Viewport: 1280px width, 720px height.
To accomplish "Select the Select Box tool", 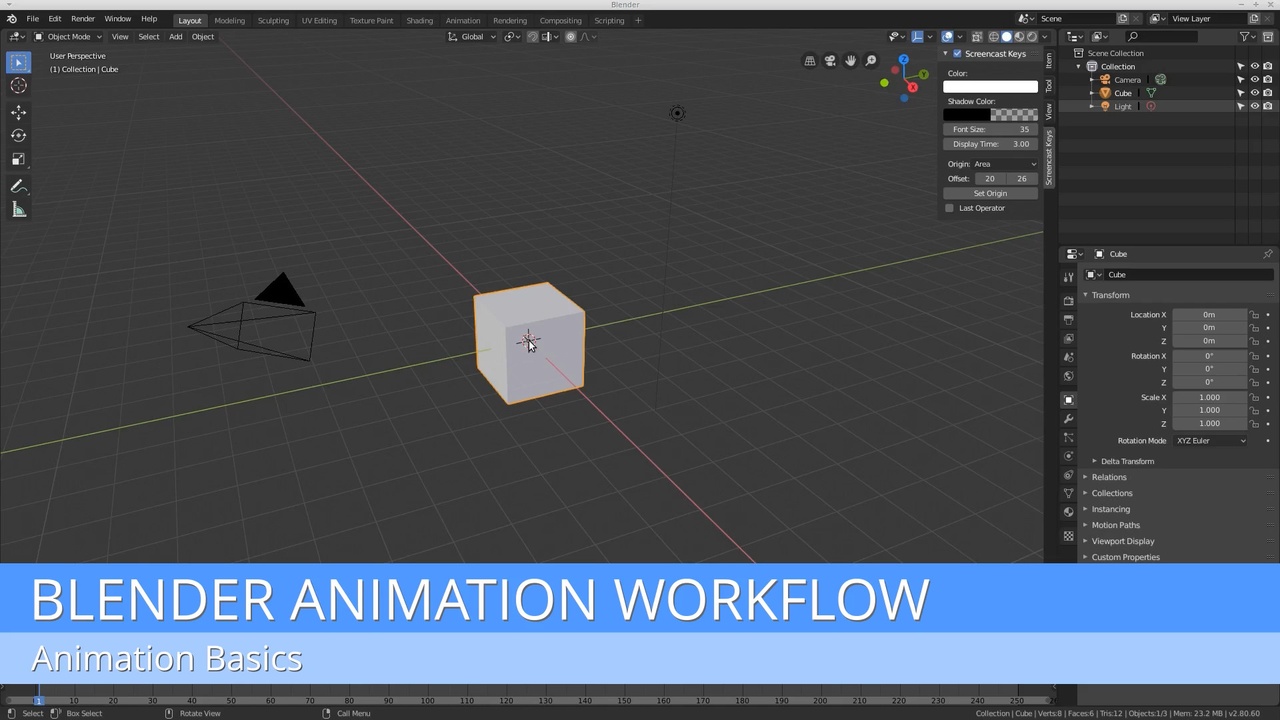I will click(18, 63).
